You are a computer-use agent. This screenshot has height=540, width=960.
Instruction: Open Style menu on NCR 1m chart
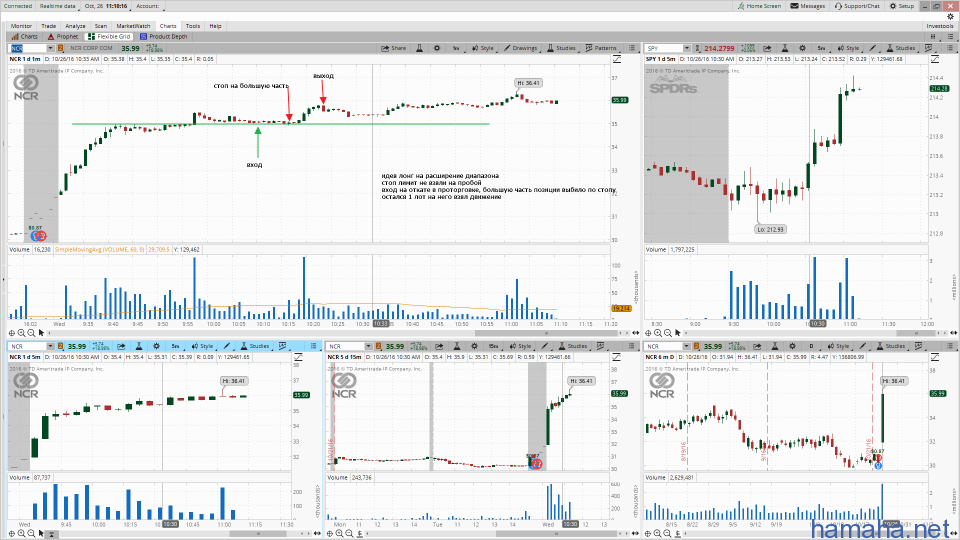pos(483,48)
